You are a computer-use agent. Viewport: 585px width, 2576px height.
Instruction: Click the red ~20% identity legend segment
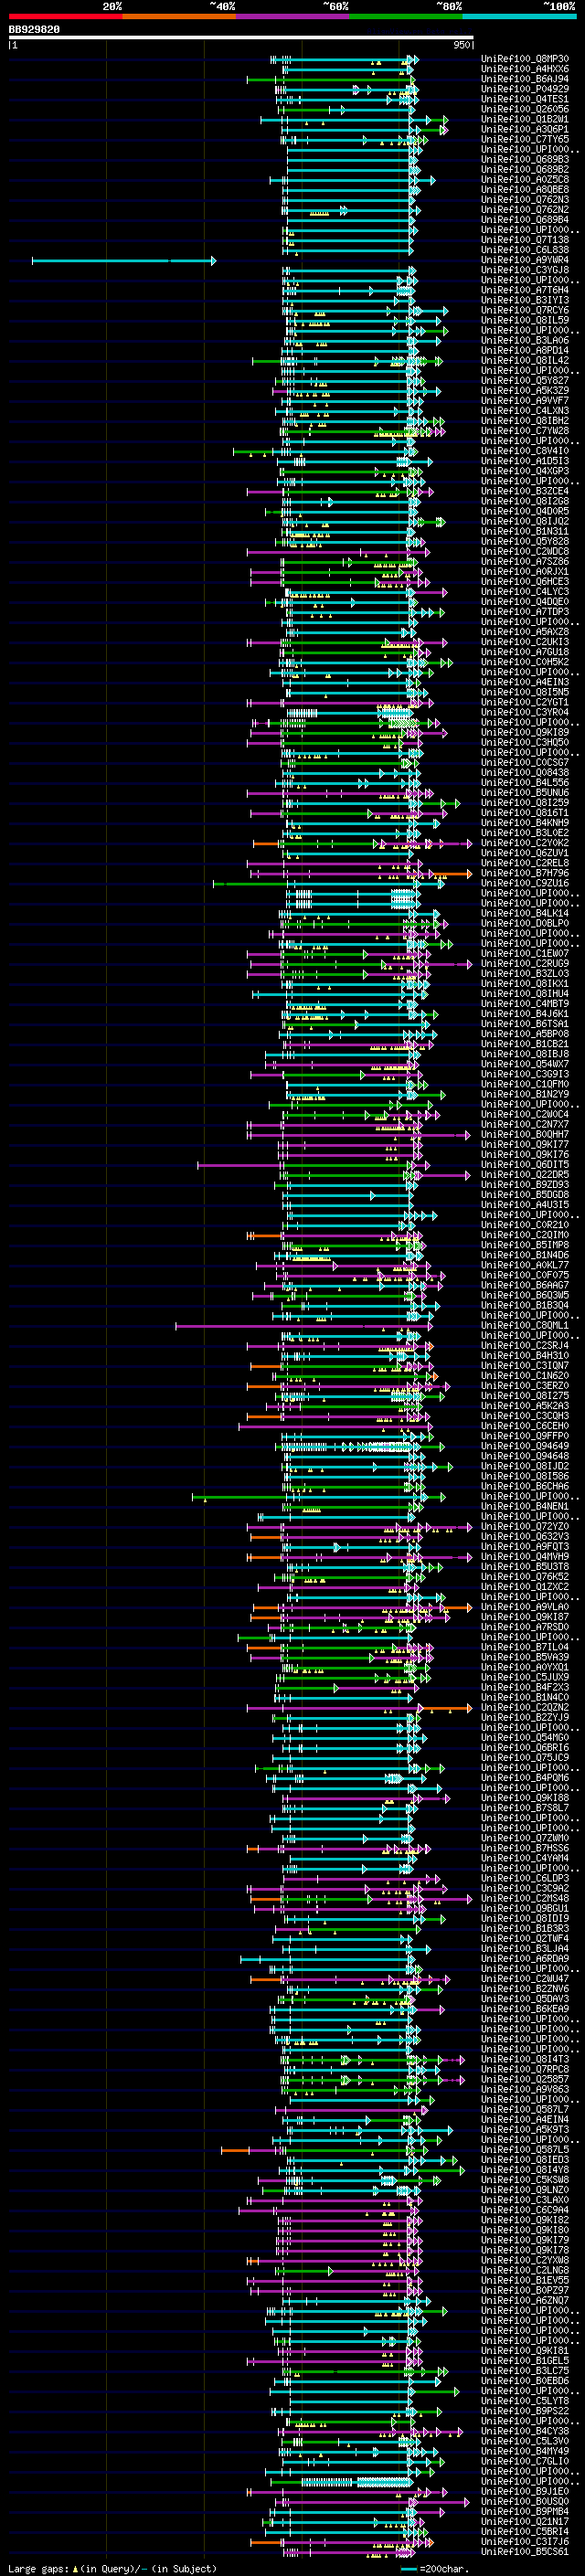(65, 16)
